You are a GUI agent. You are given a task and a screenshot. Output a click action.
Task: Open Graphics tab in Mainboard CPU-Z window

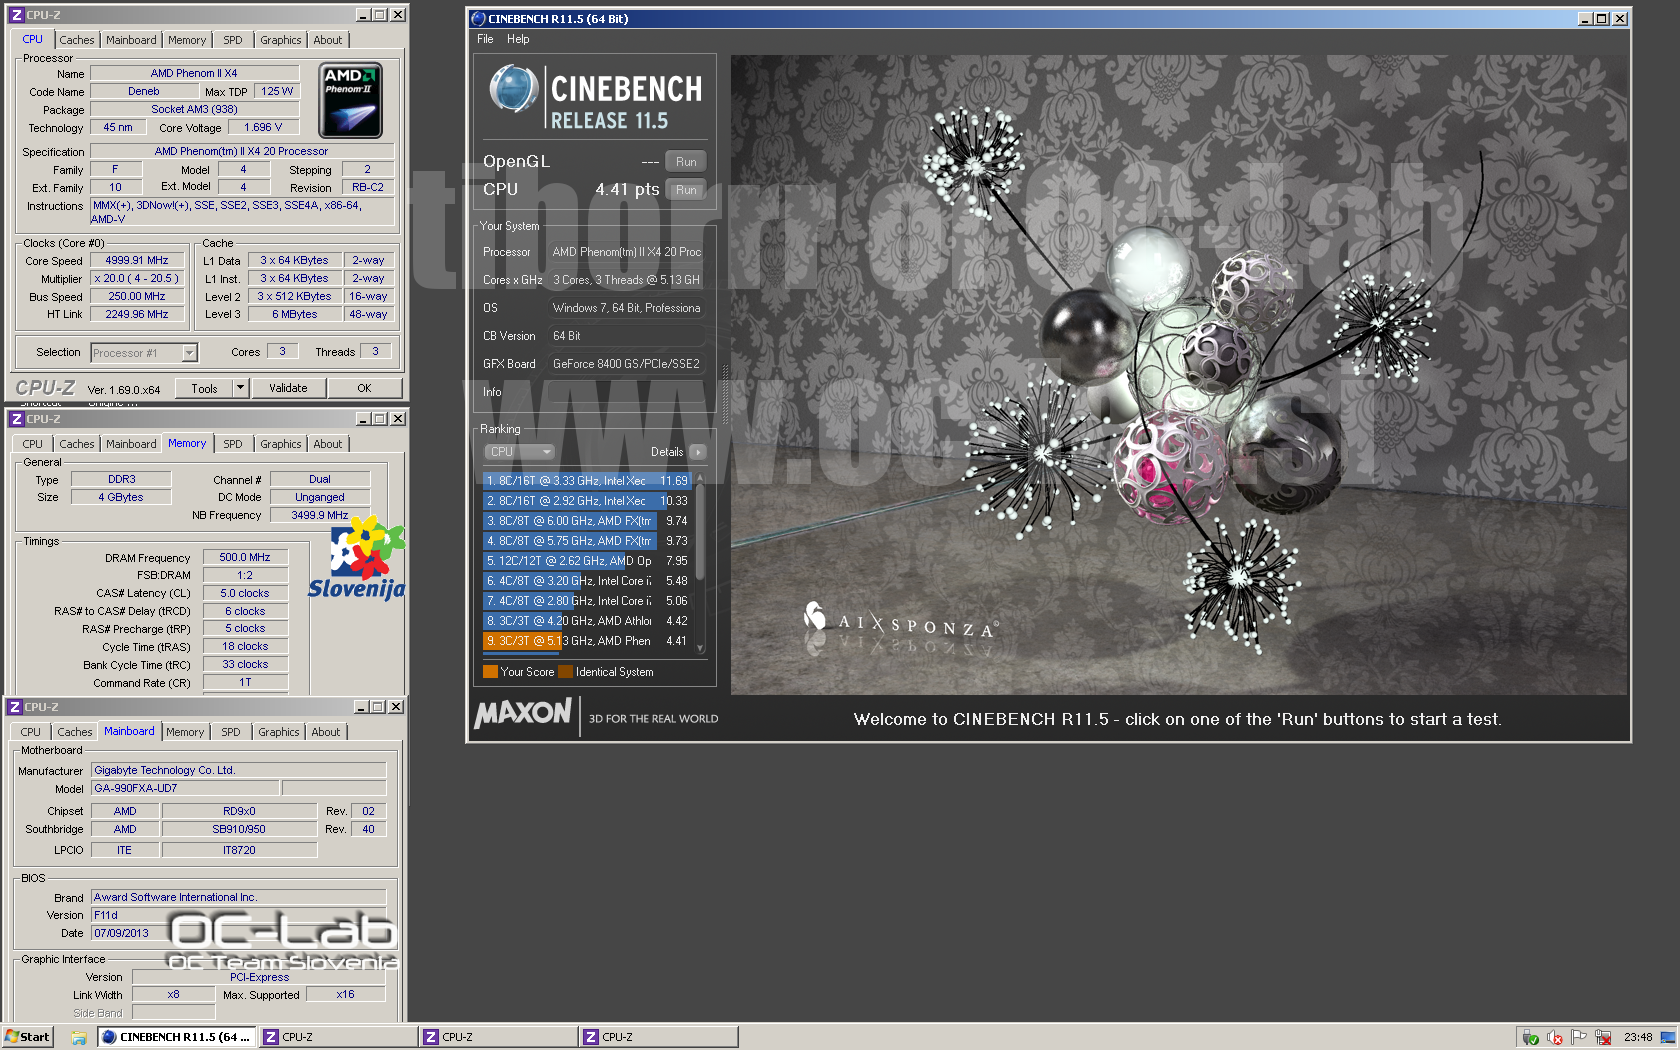tap(278, 732)
